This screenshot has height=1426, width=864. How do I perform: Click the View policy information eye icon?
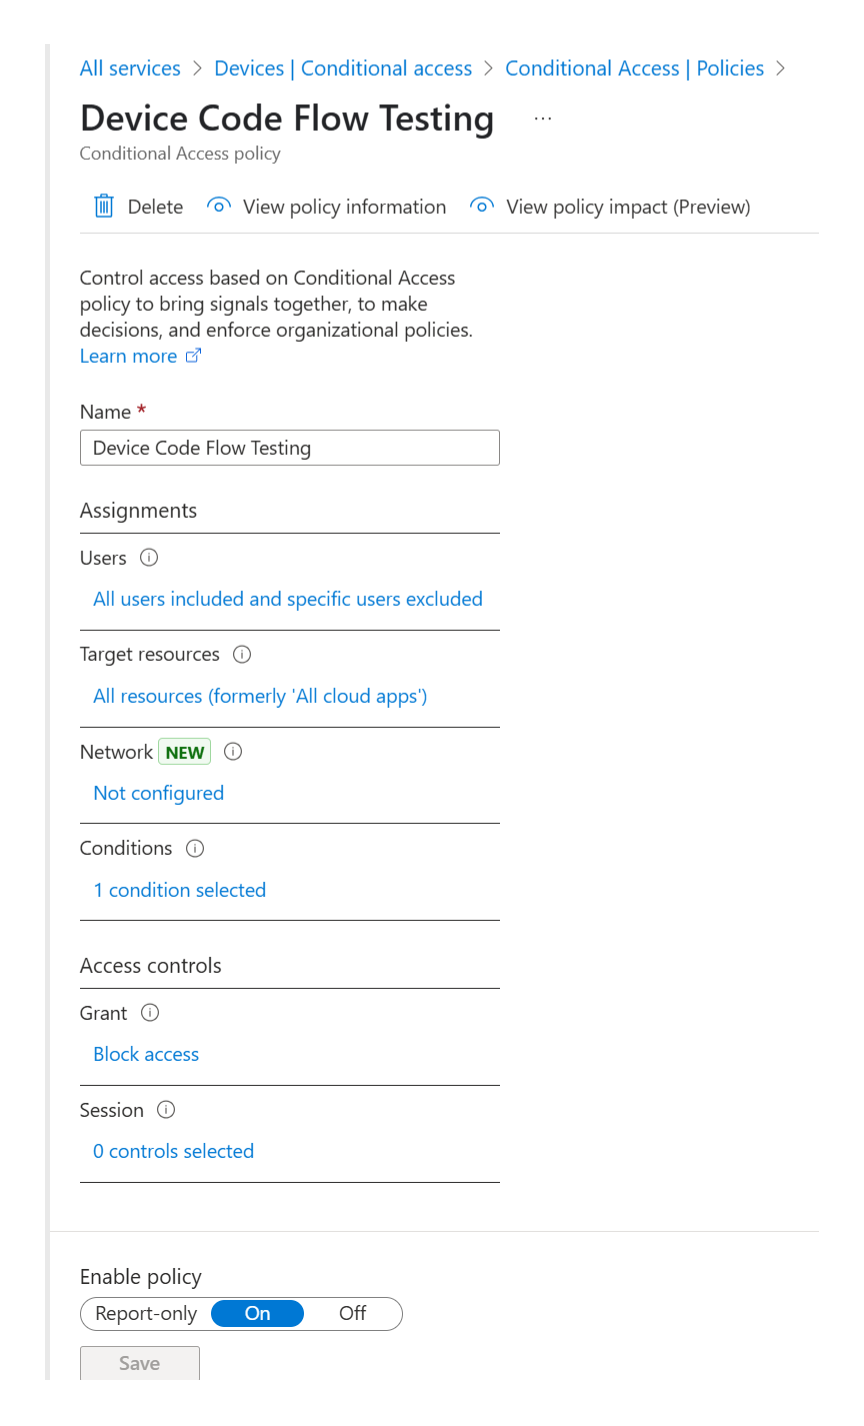(x=218, y=206)
